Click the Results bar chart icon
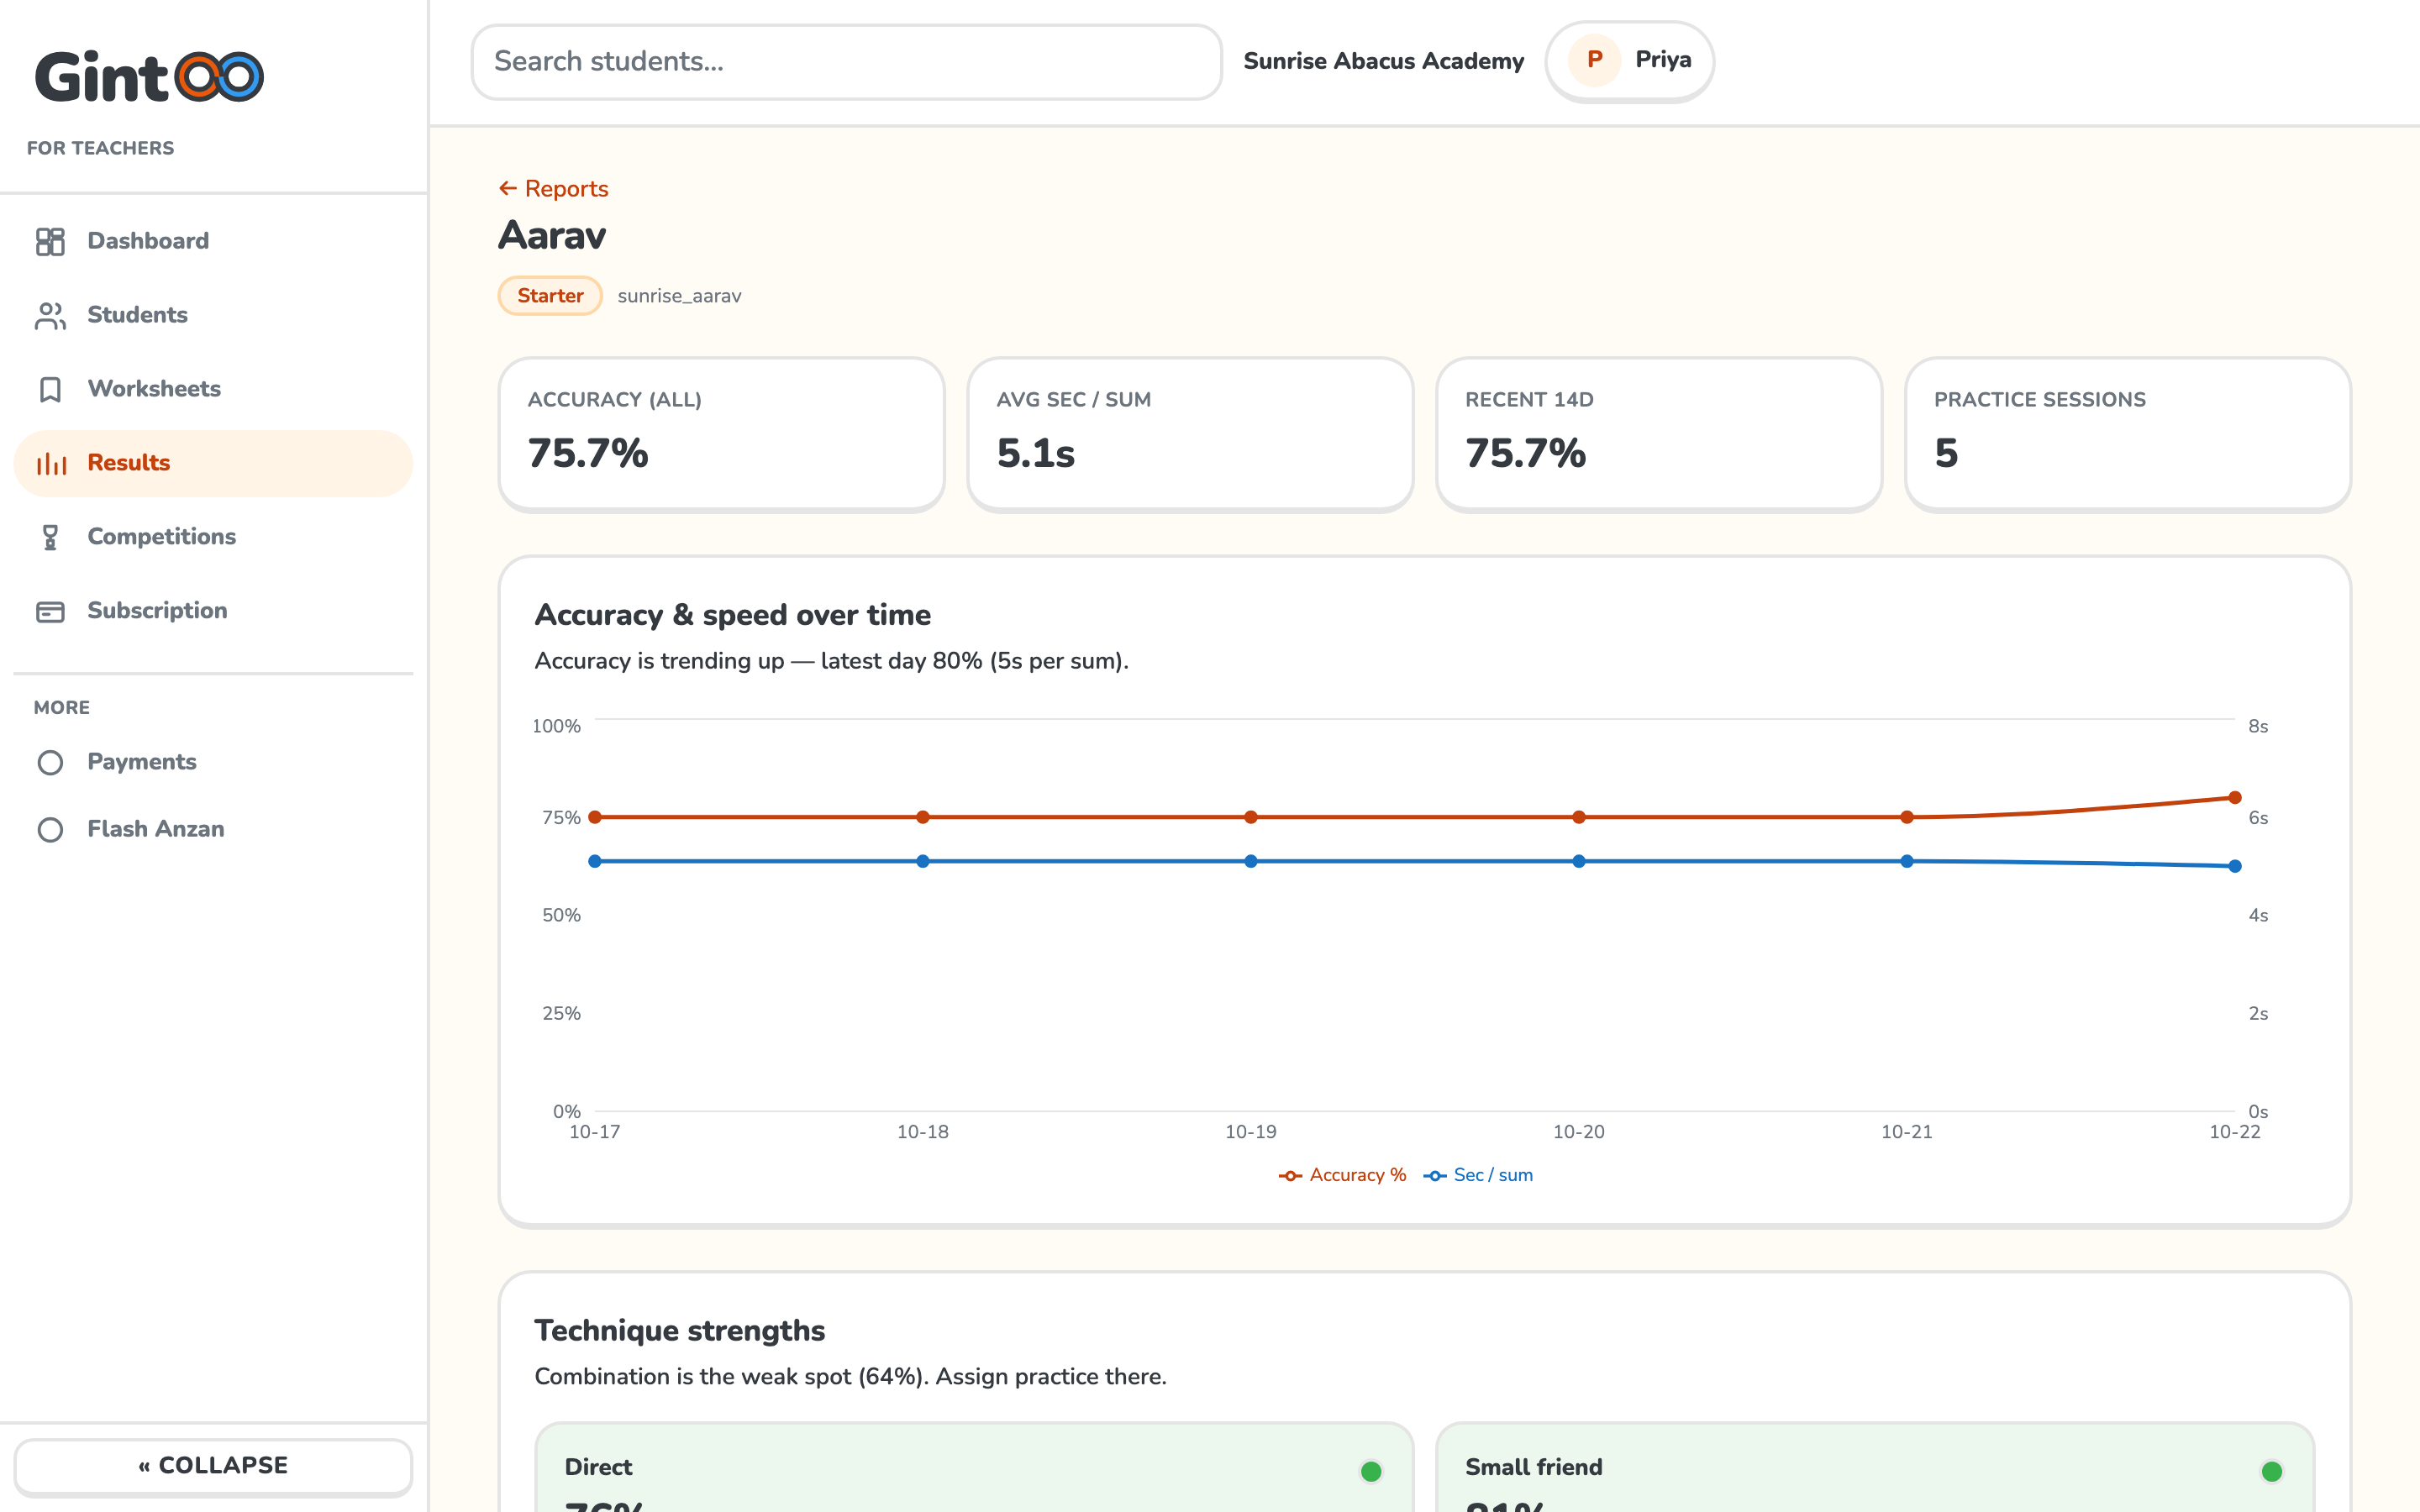 50,463
